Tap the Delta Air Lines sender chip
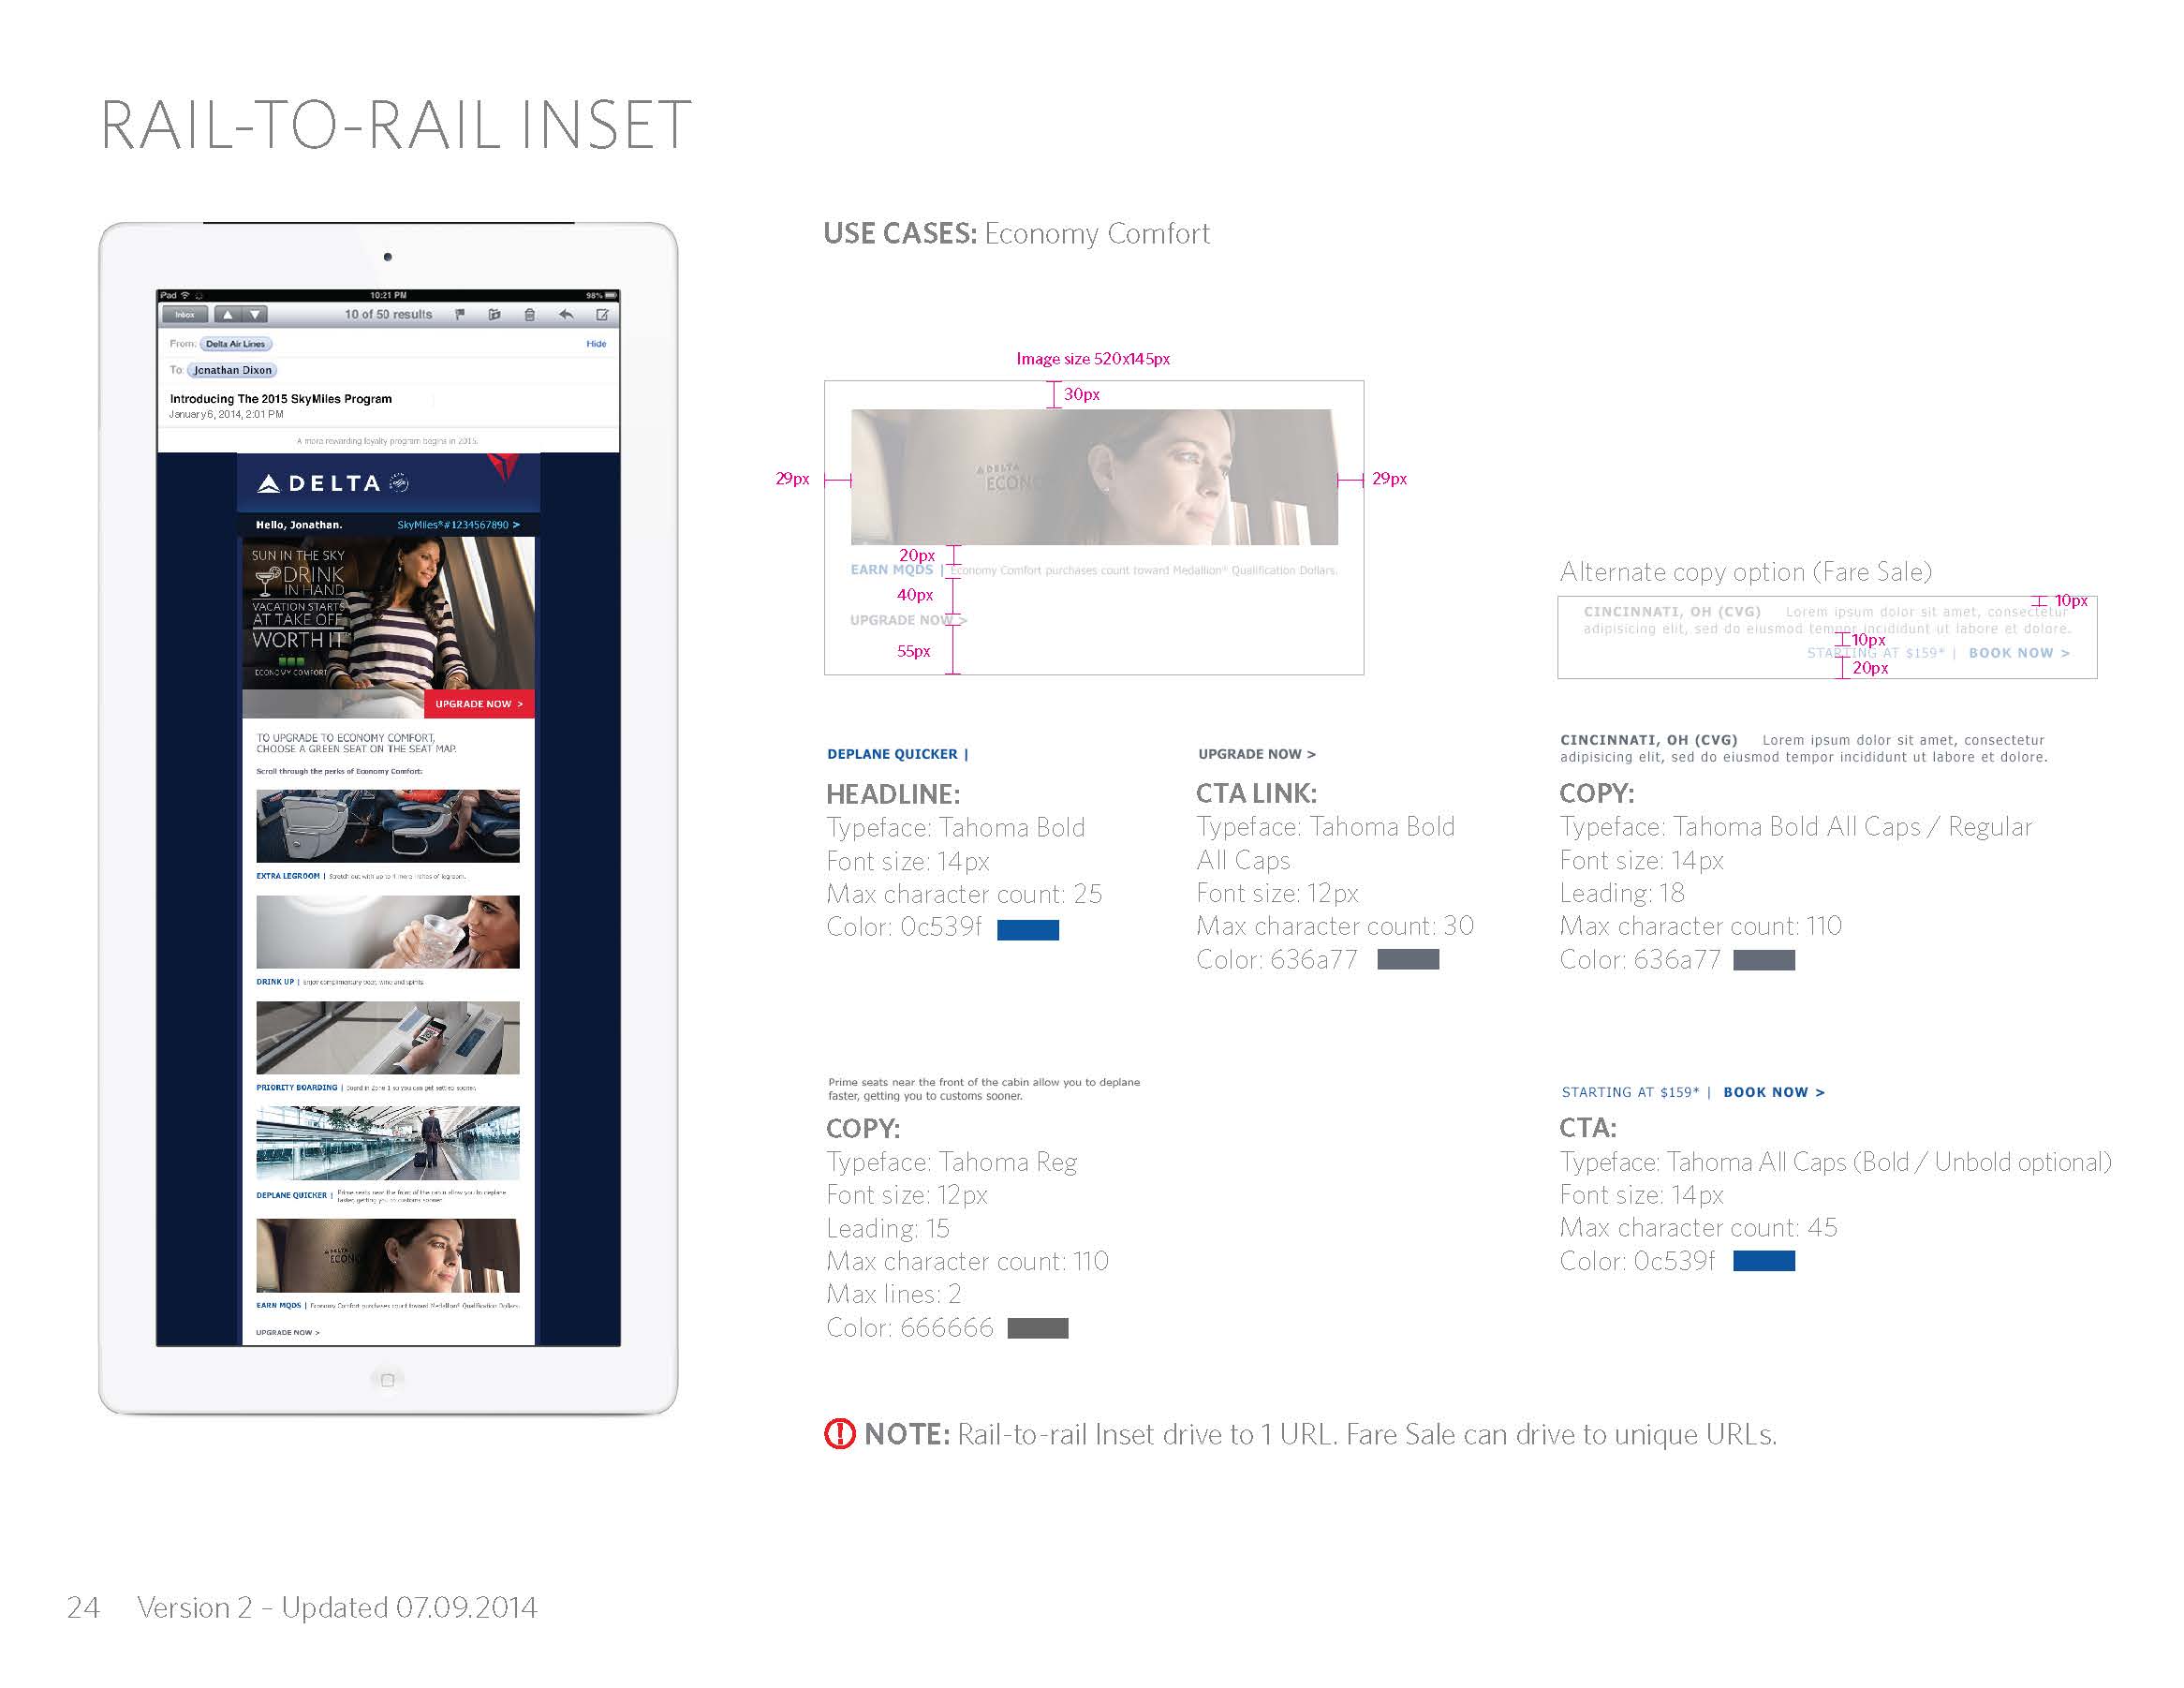 pyautogui.click(x=236, y=344)
